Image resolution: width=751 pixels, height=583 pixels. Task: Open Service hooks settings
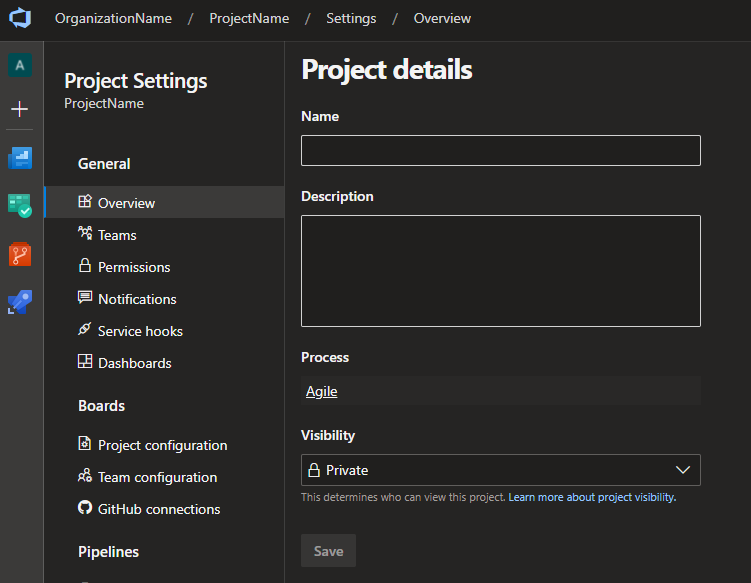click(140, 331)
